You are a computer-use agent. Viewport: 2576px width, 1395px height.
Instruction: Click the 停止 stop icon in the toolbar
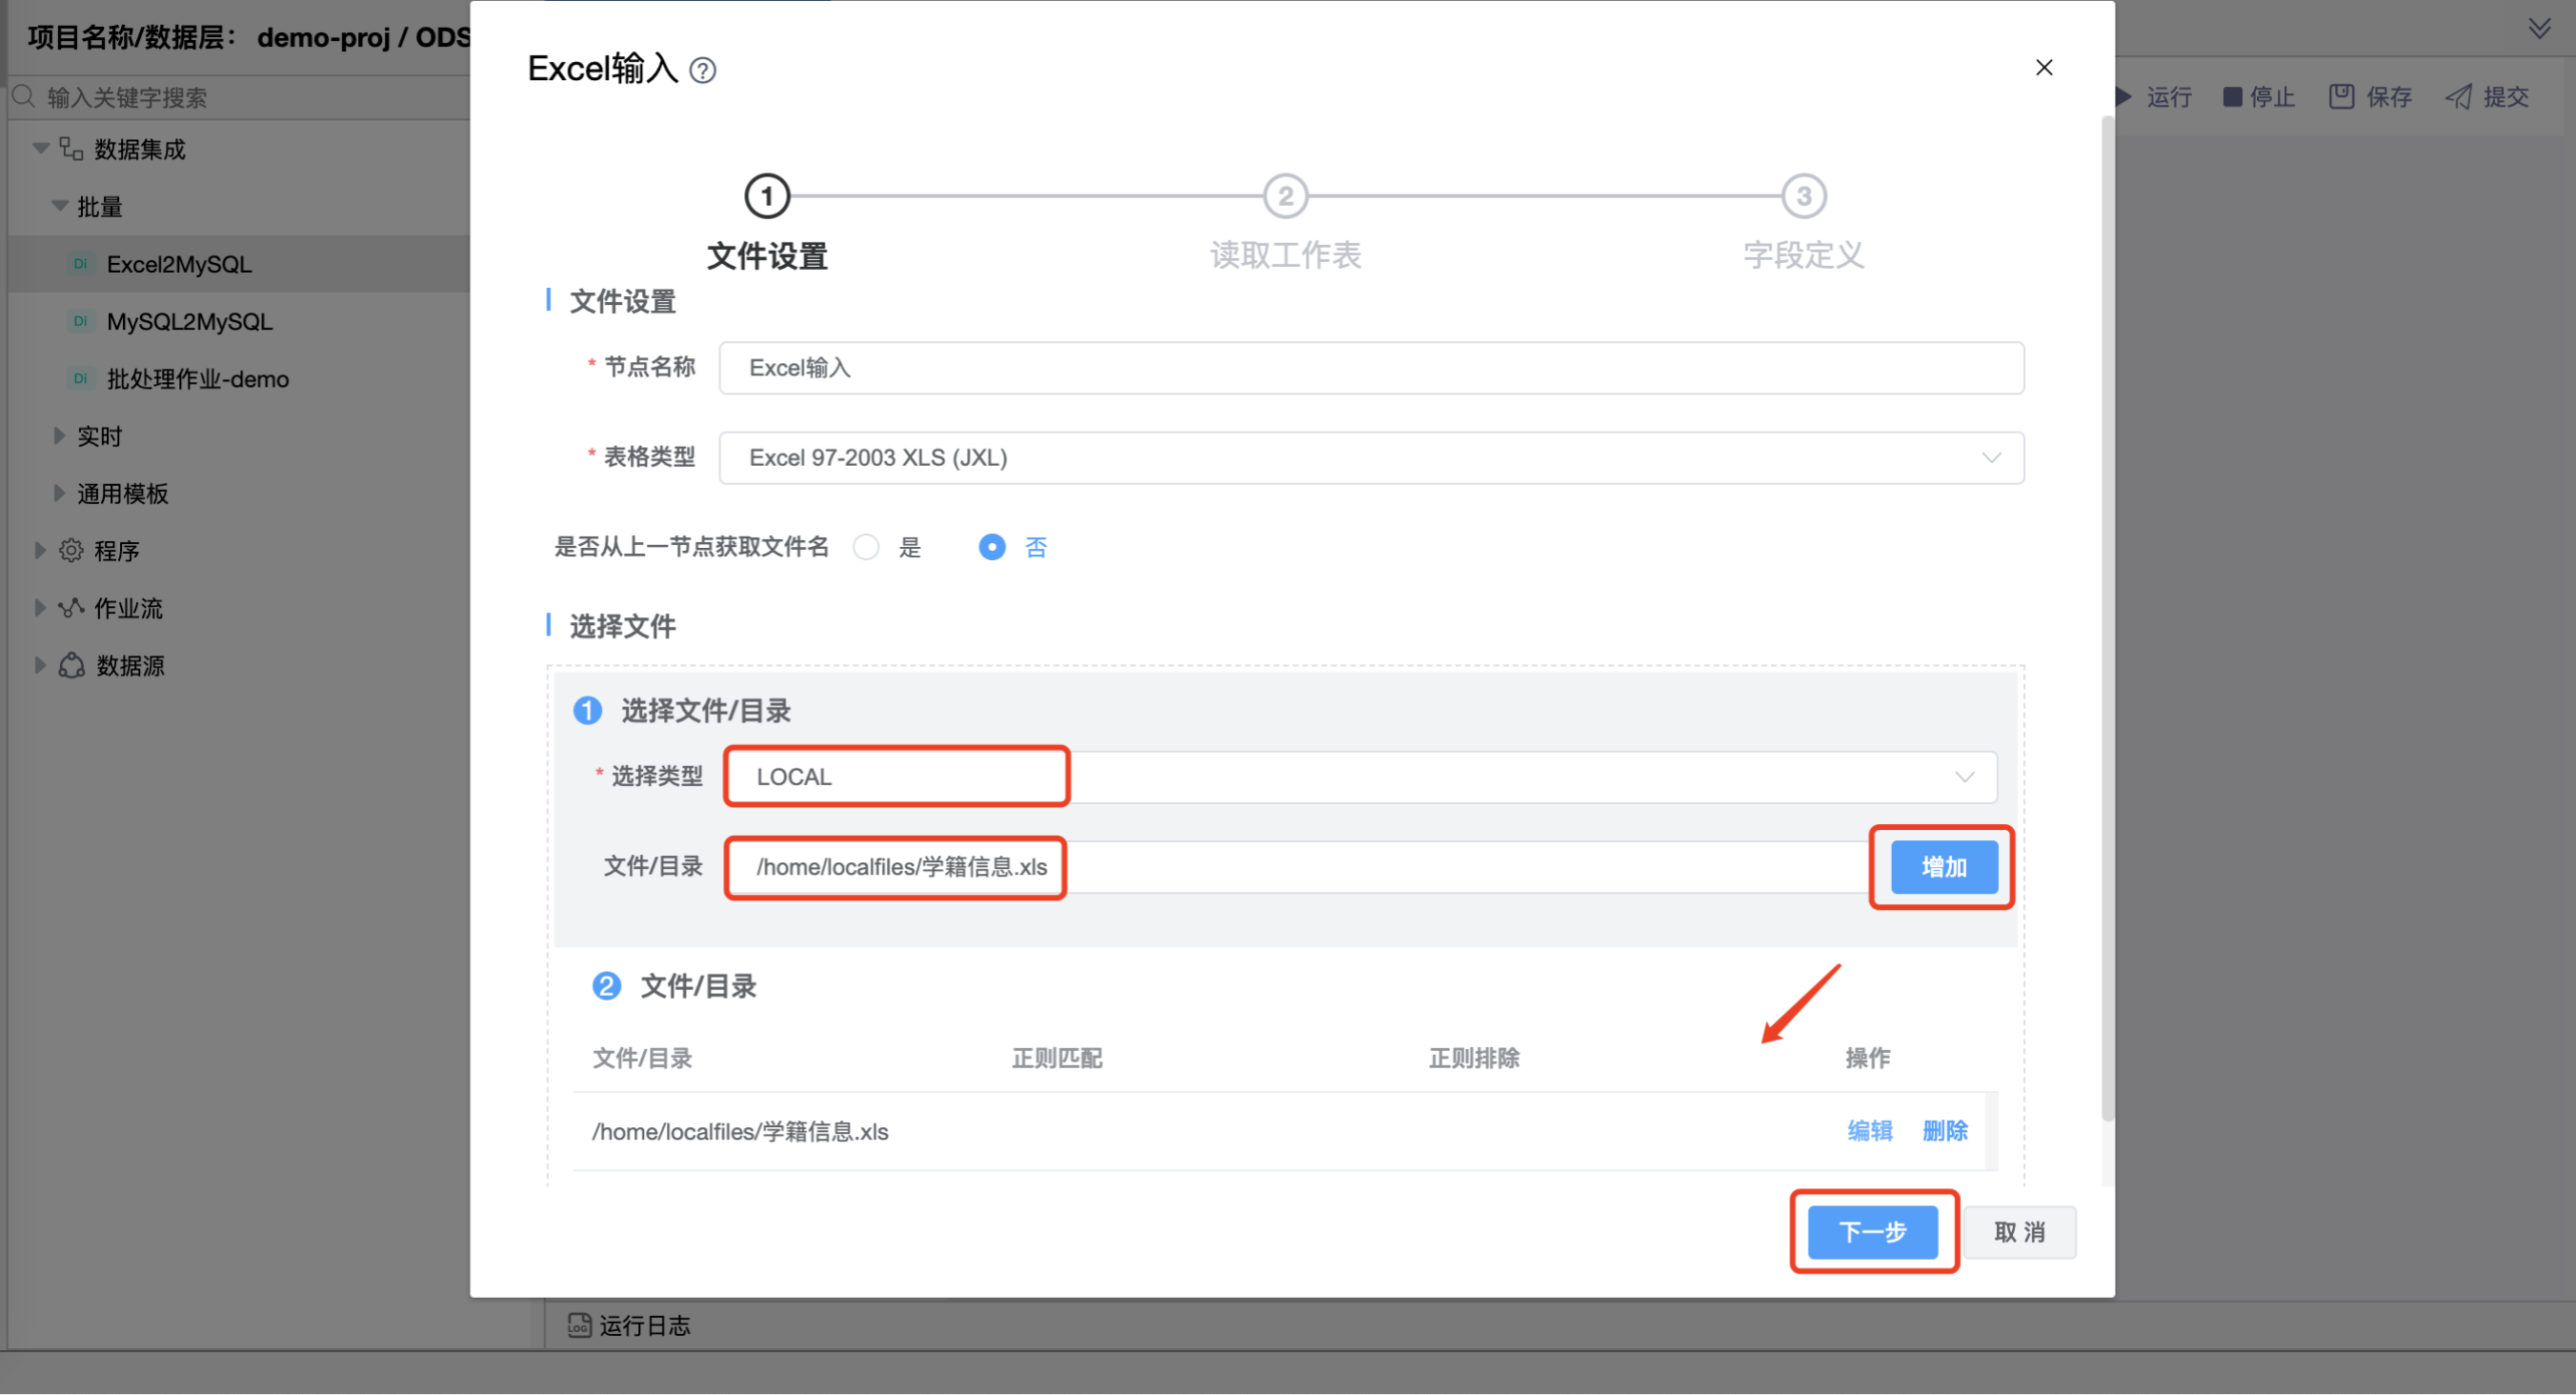[2232, 97]
